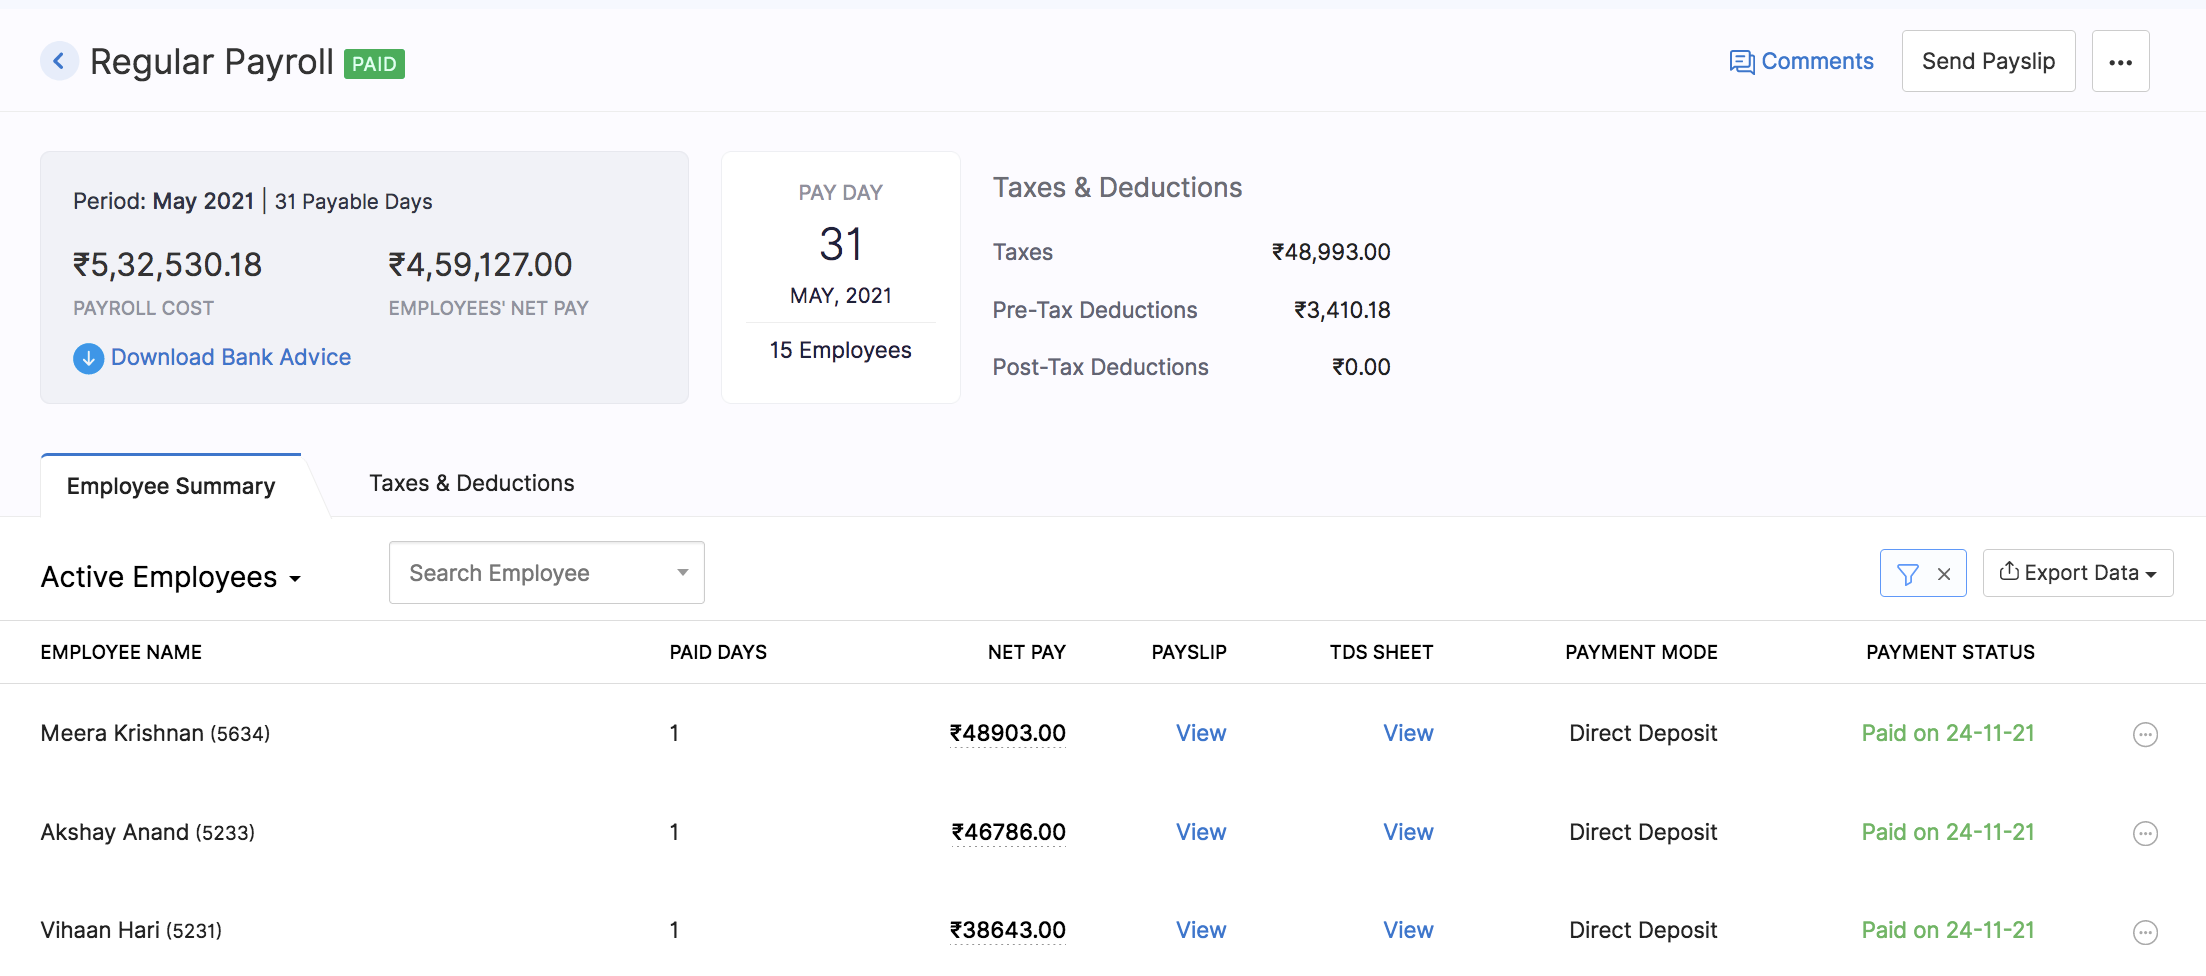Open row actions for Akshay Anand
The width and height of the screenshot is (2206, 976).
(x=2145, y=832)
